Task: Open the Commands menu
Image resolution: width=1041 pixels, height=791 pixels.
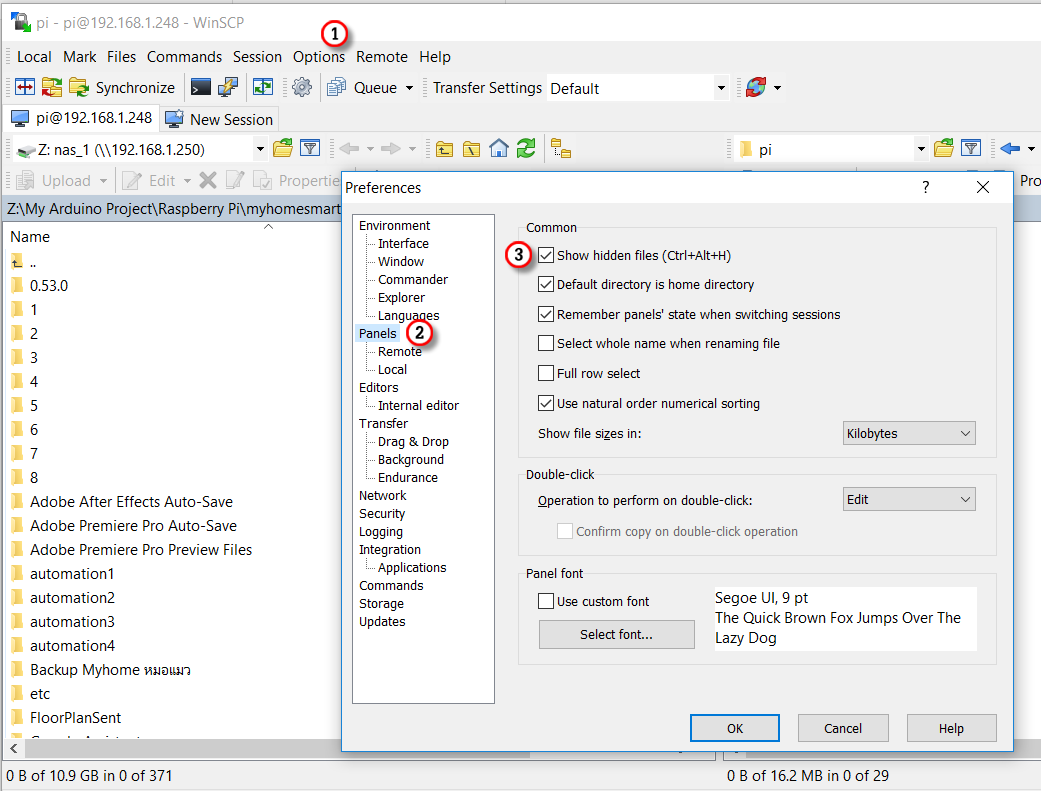Action: [185, 57]
